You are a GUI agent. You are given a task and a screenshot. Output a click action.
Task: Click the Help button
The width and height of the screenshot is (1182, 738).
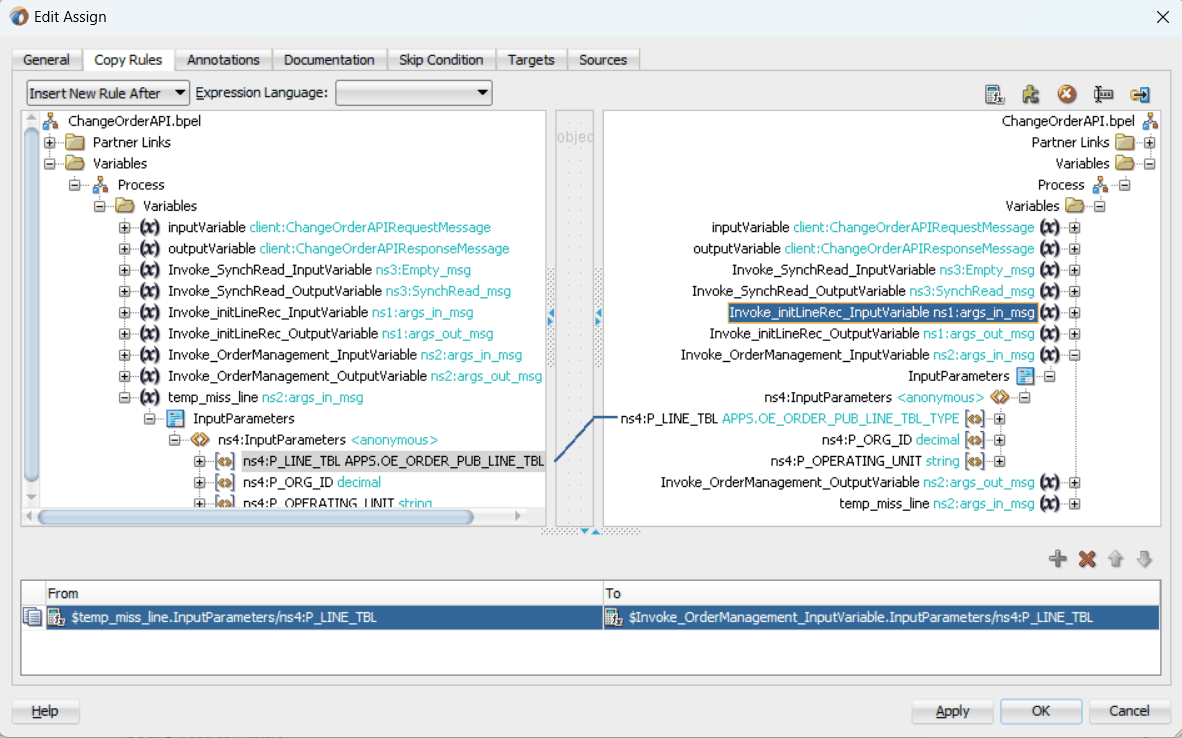coord(45,711)
